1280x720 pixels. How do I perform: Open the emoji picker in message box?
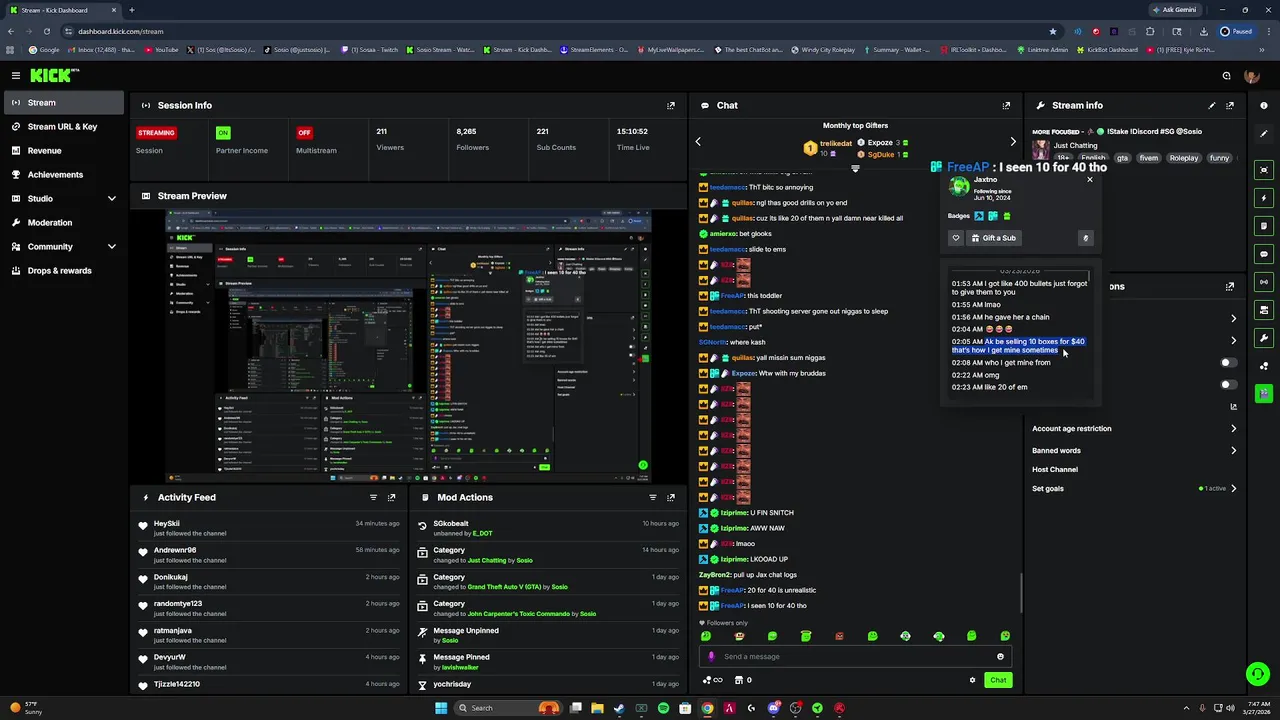[1000, 657]
